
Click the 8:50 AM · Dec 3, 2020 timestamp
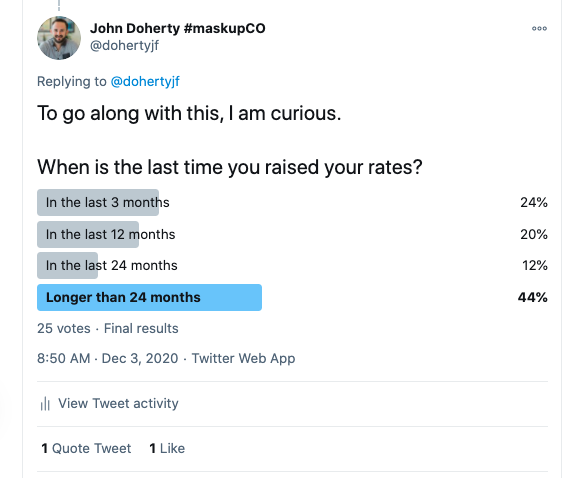tap(107, 358)
